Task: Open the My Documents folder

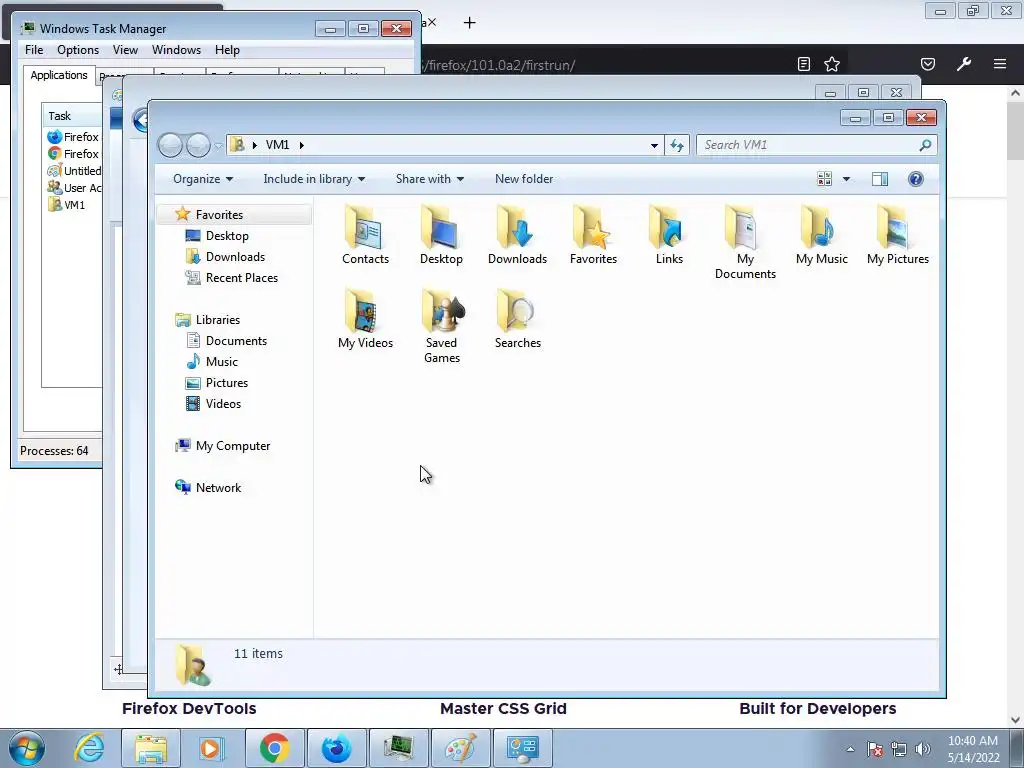Action: coord(745,242)
